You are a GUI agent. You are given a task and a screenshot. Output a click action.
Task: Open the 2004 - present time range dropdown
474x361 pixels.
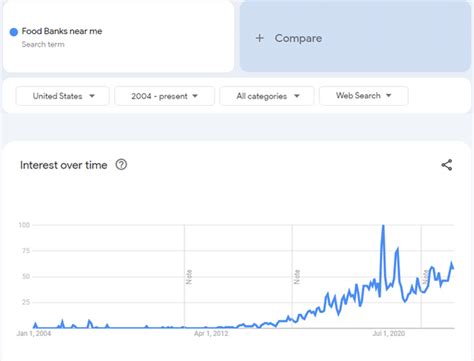click(165, 96)
